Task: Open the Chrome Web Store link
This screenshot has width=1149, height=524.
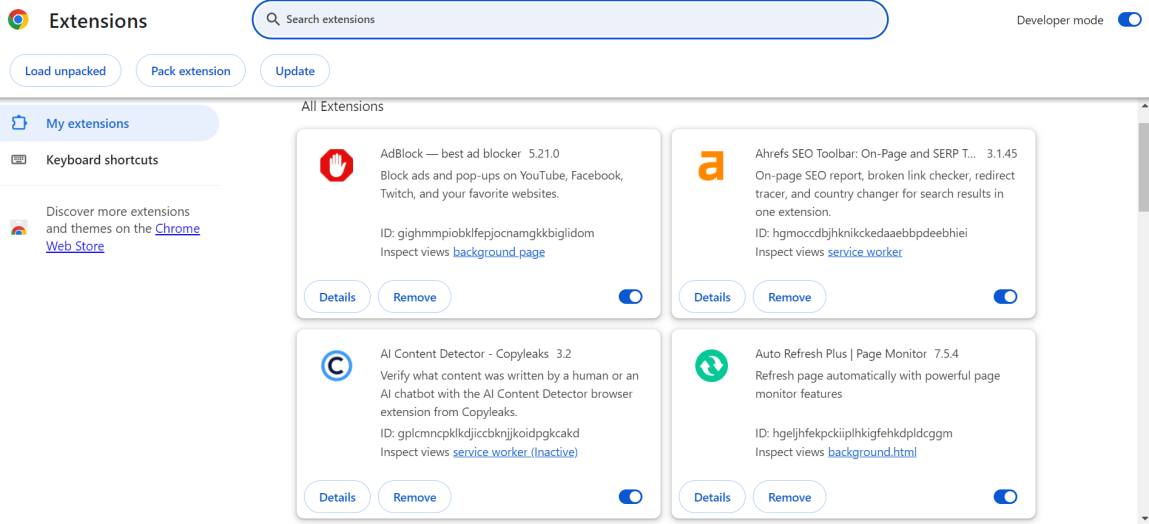Action: coord(123,237)
